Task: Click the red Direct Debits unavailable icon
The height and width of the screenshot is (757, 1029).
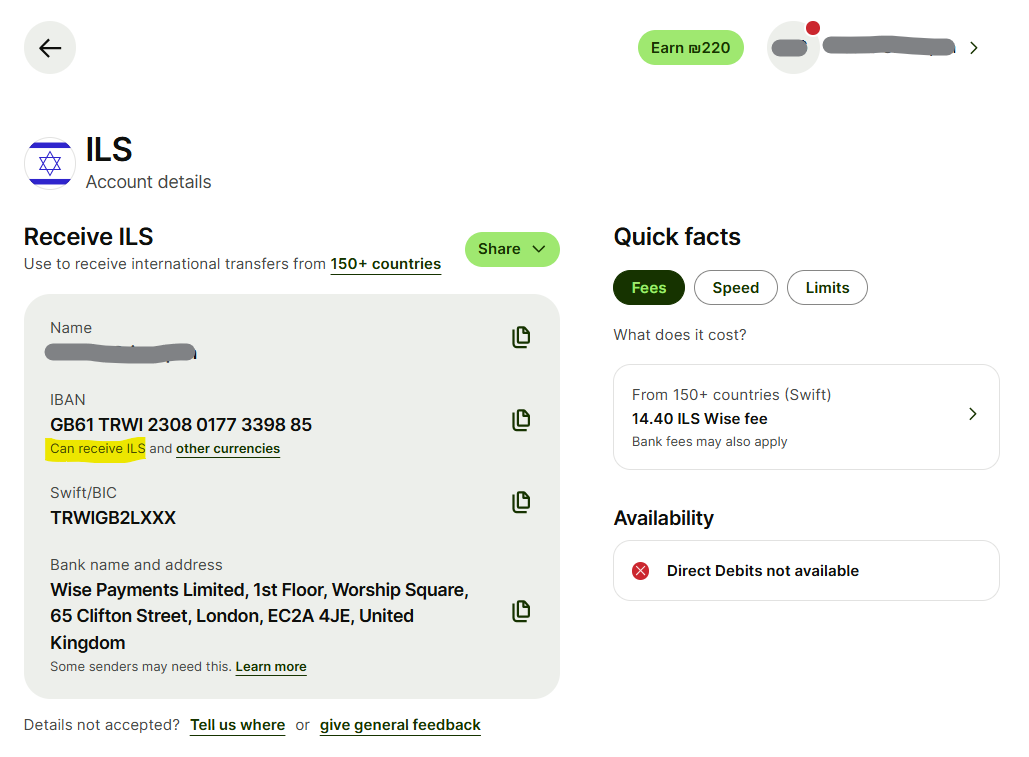Action: tap(641, 571)
